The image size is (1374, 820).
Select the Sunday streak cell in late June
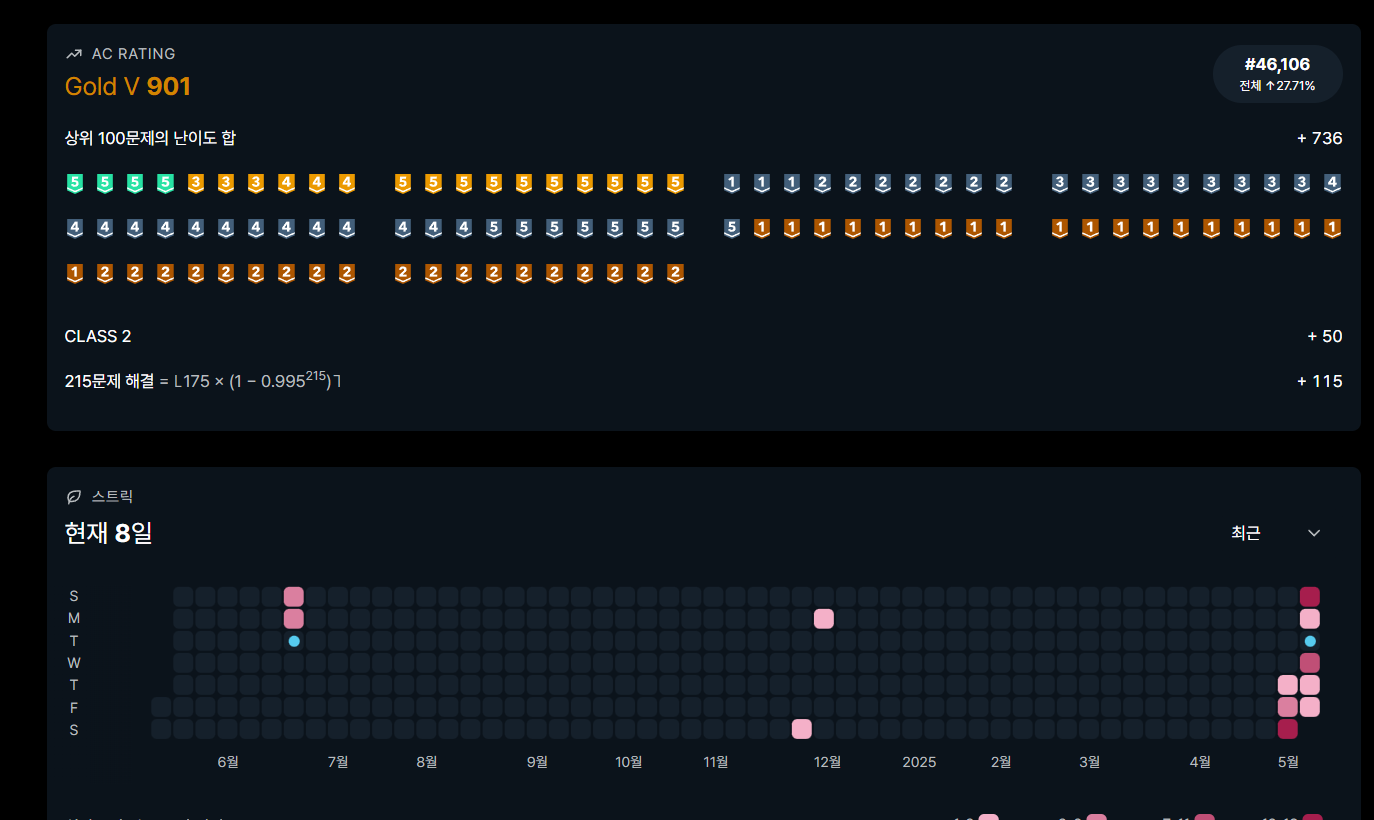click(294, 597)
